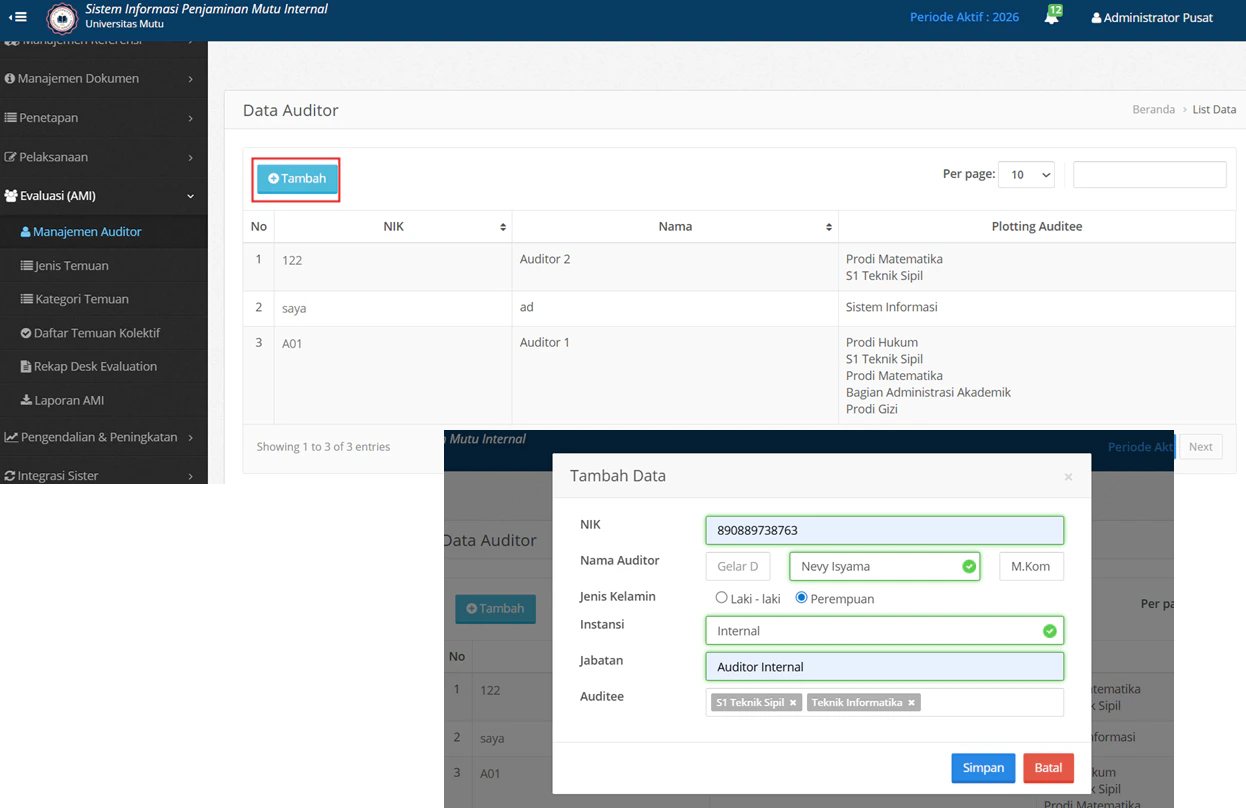
Task: Click the Next pagination button
Action: coord(1201,447)
